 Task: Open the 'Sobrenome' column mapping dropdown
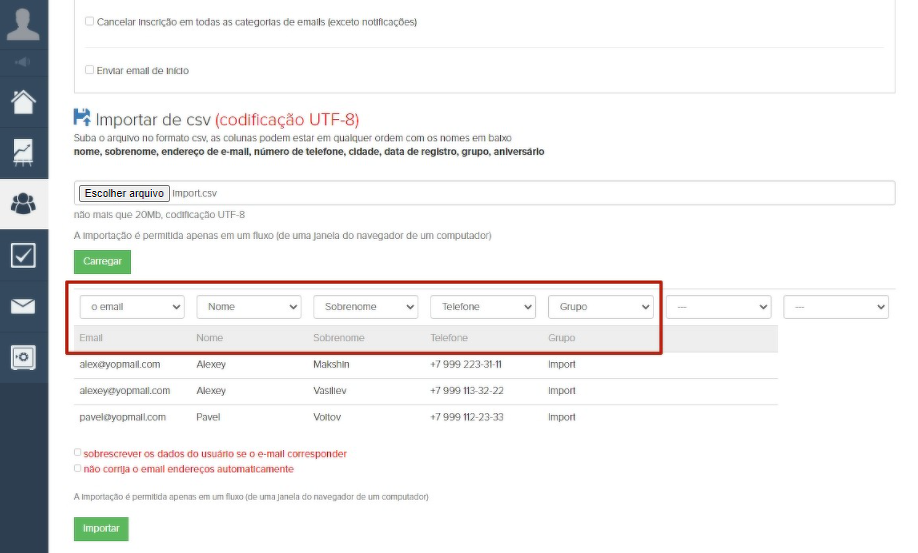[x=365, y=307]
